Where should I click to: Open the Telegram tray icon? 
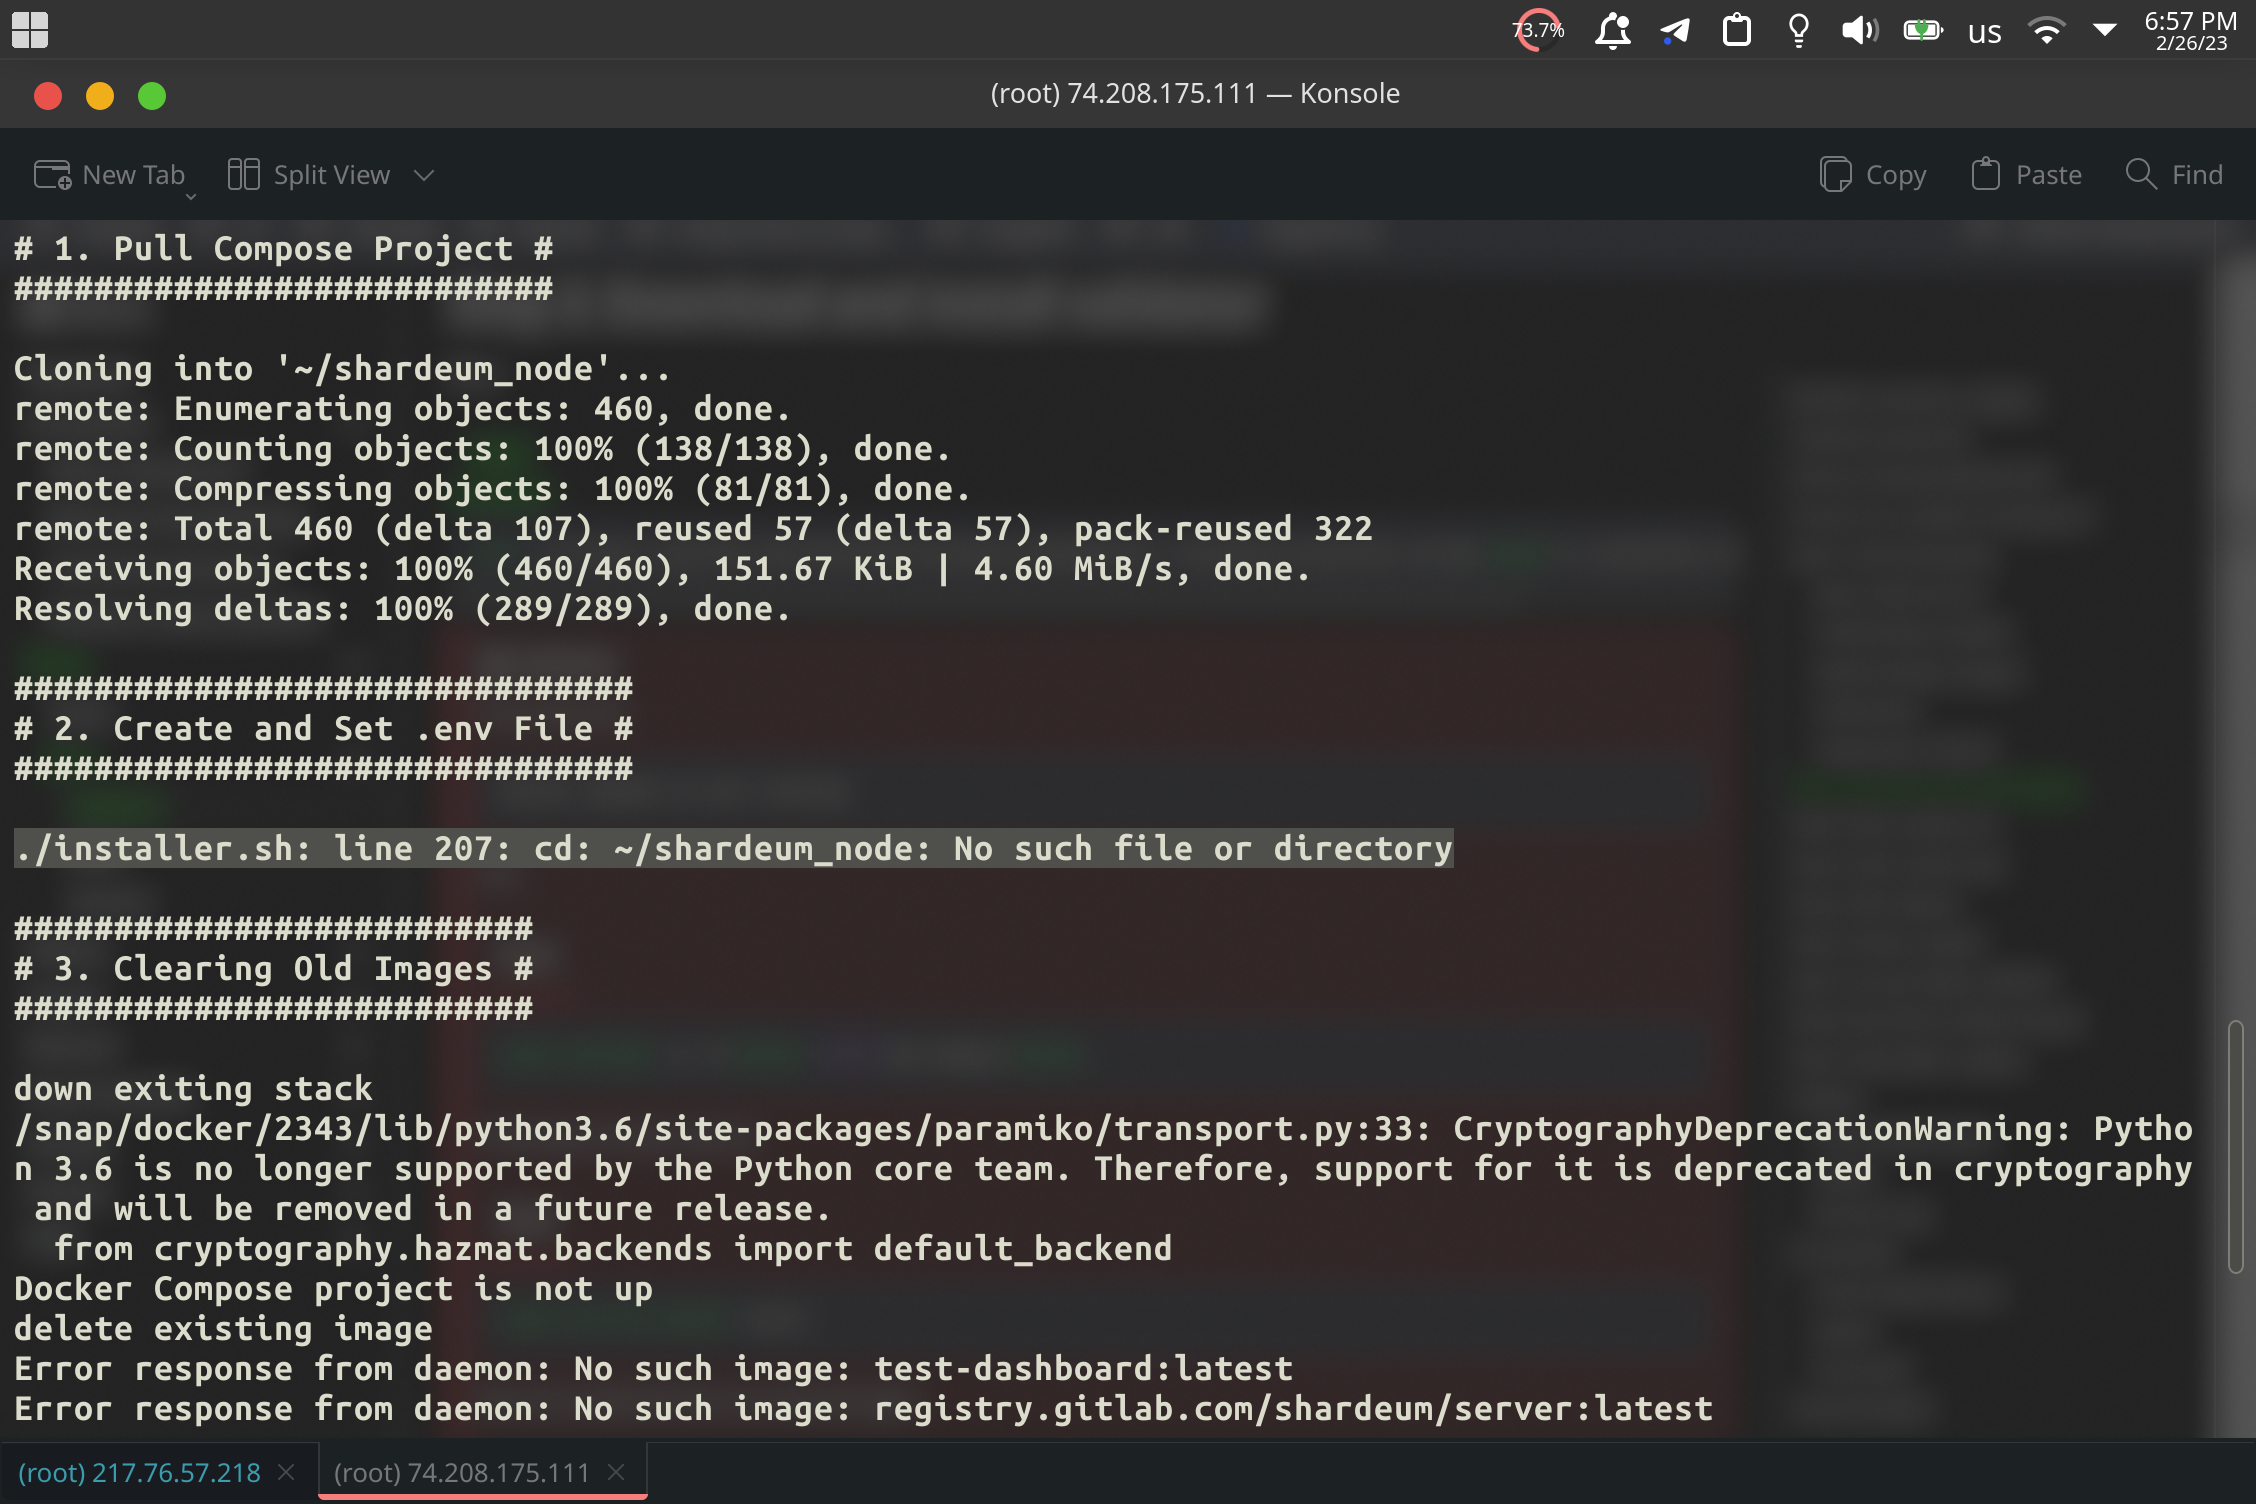point(1675,30)
